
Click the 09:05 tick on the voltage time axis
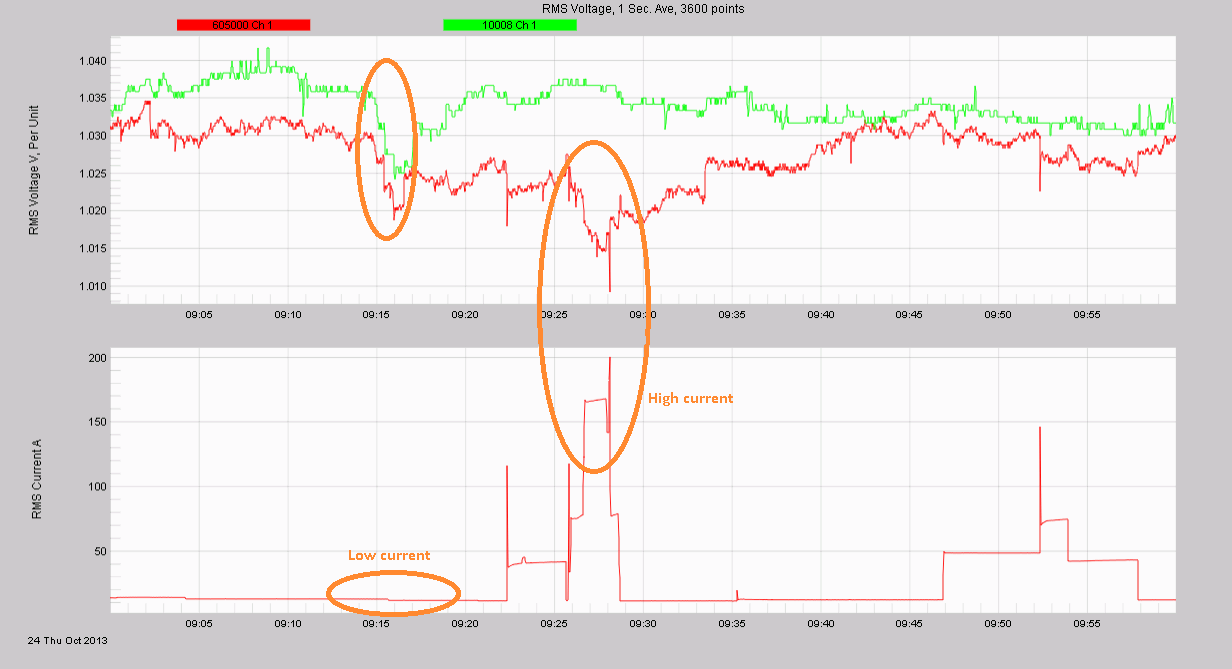tap(199, 315)
